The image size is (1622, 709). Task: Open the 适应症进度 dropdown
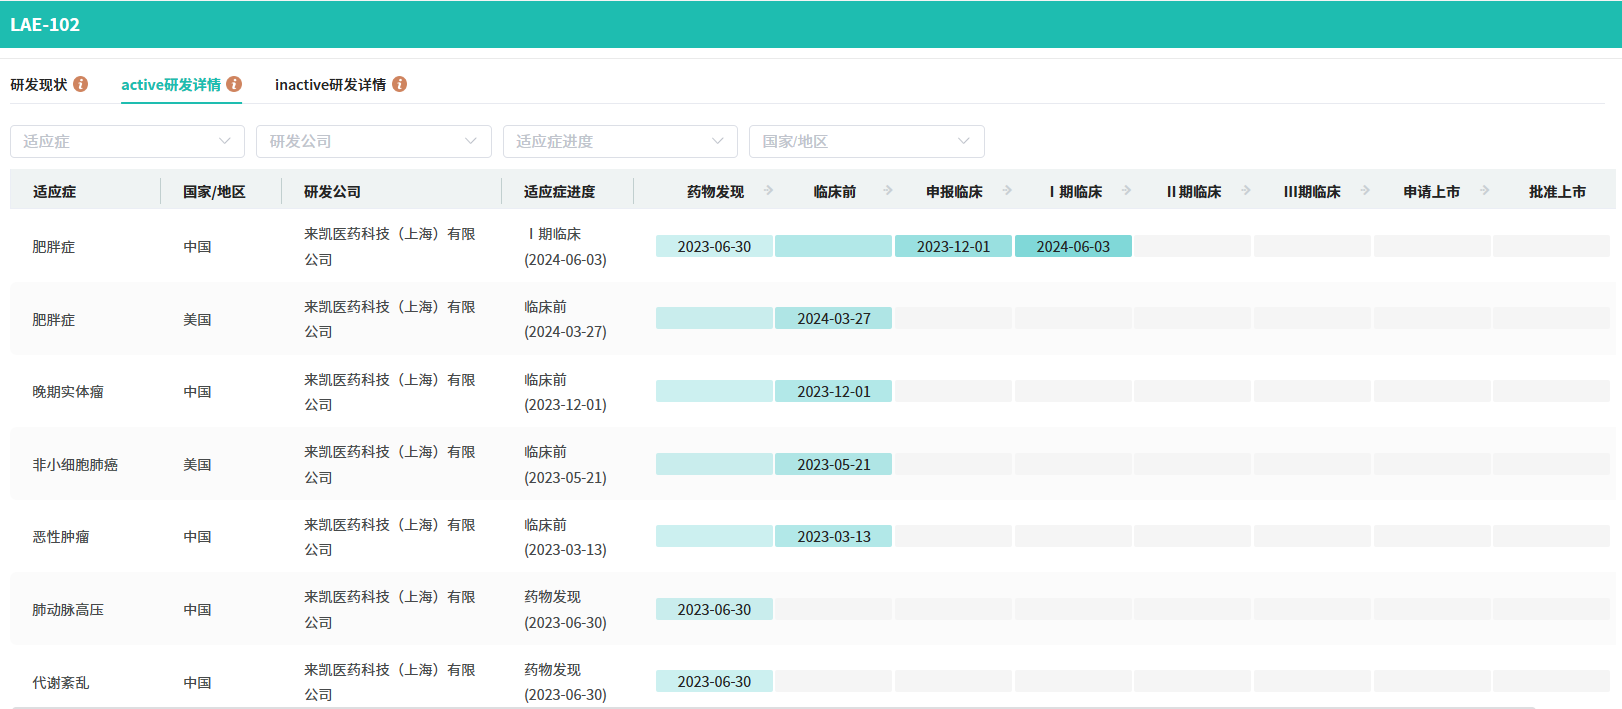[620, 141]
